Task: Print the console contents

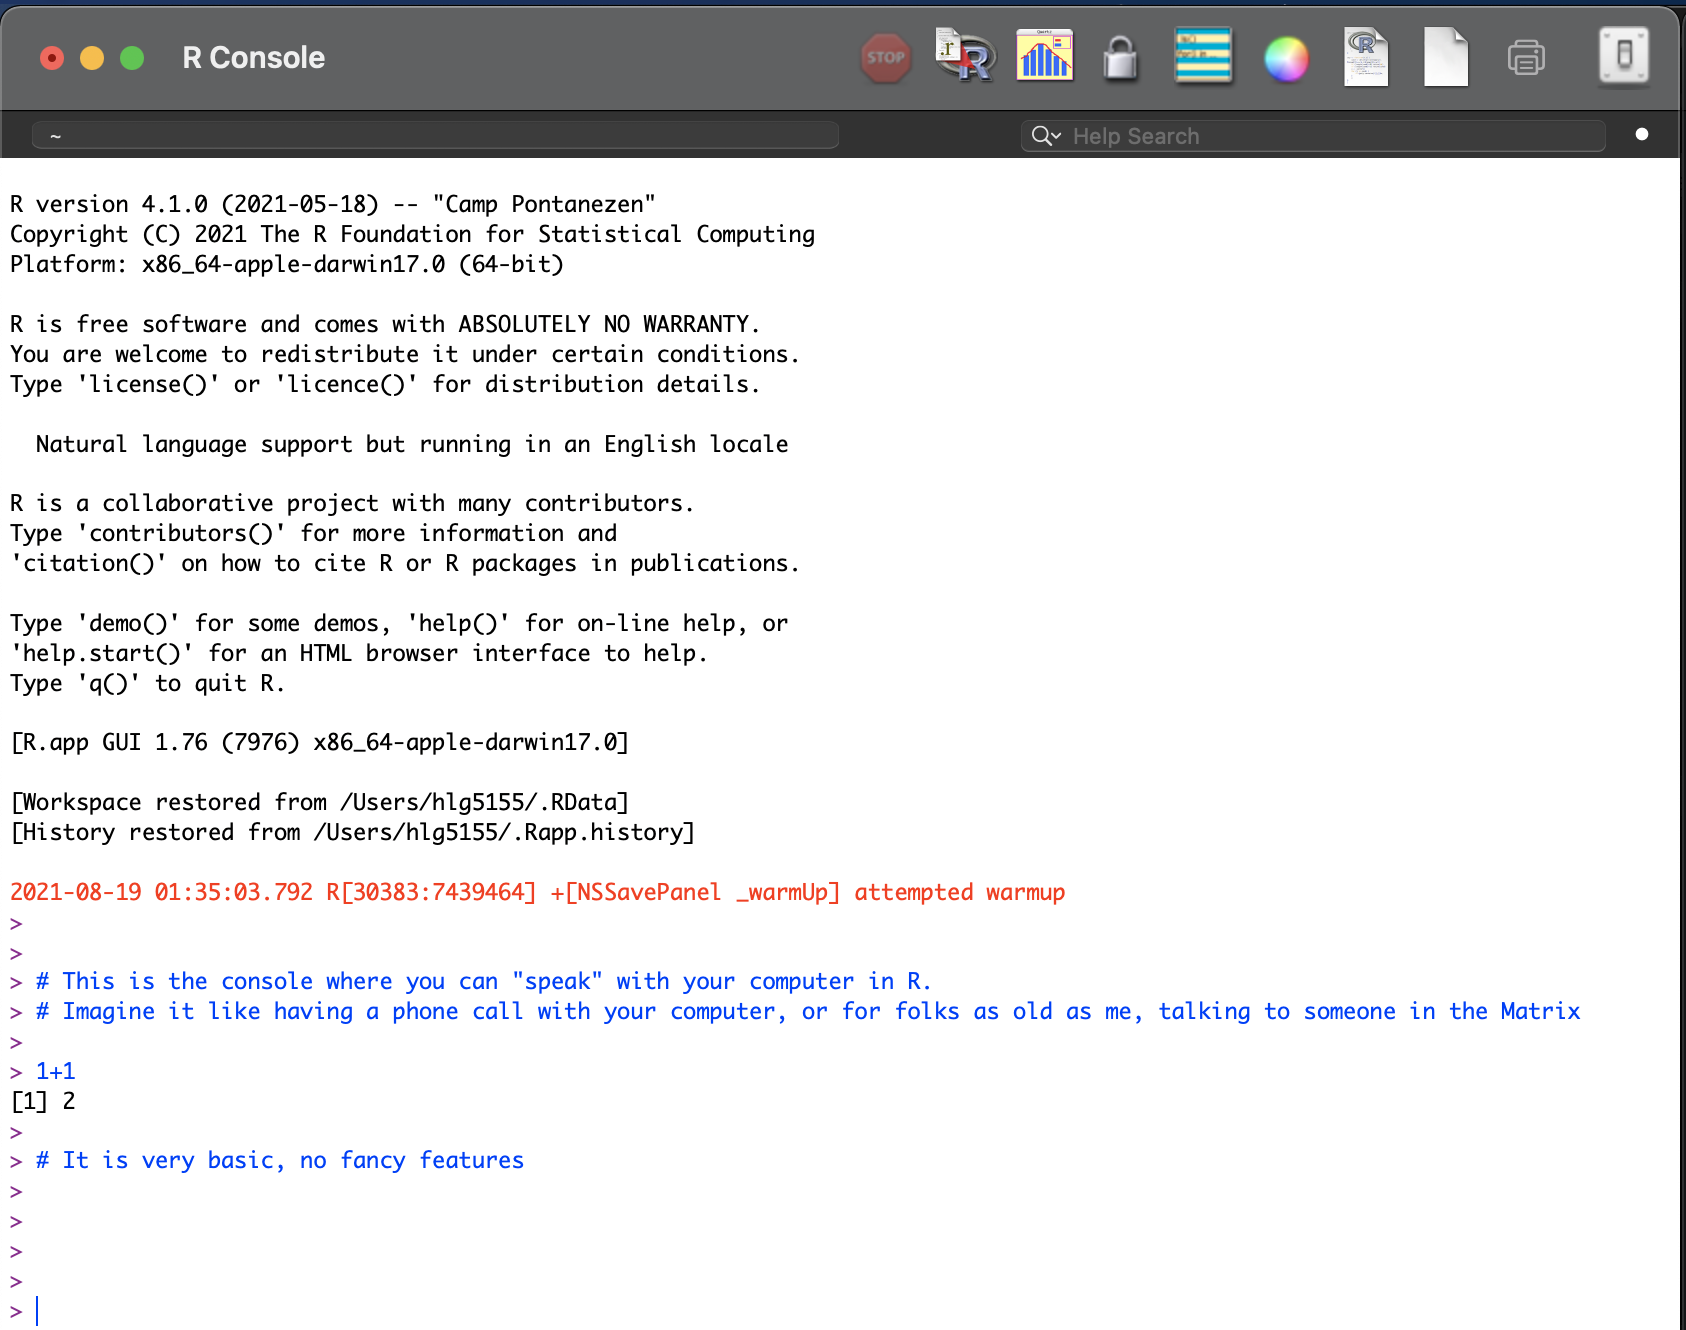Action: (1526, 58)
